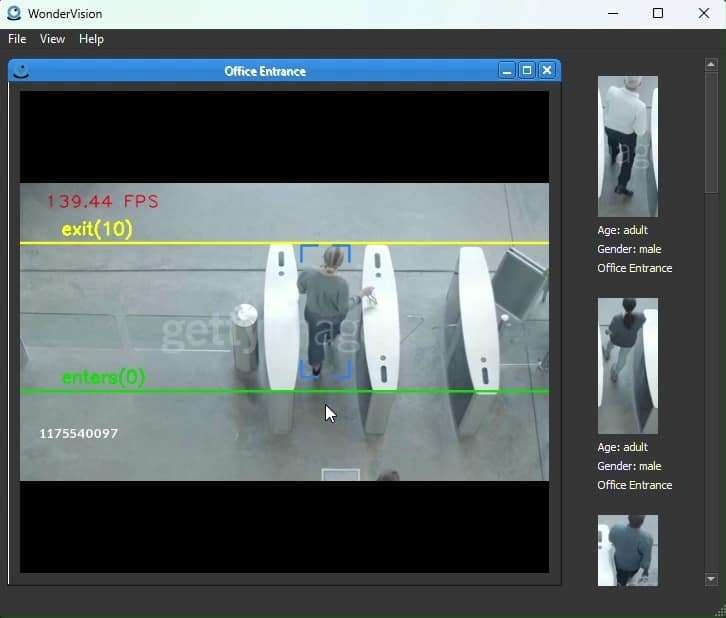Click the Office Entrance window title bar
This screenshot has width=726, height=618.
(265, 71)
